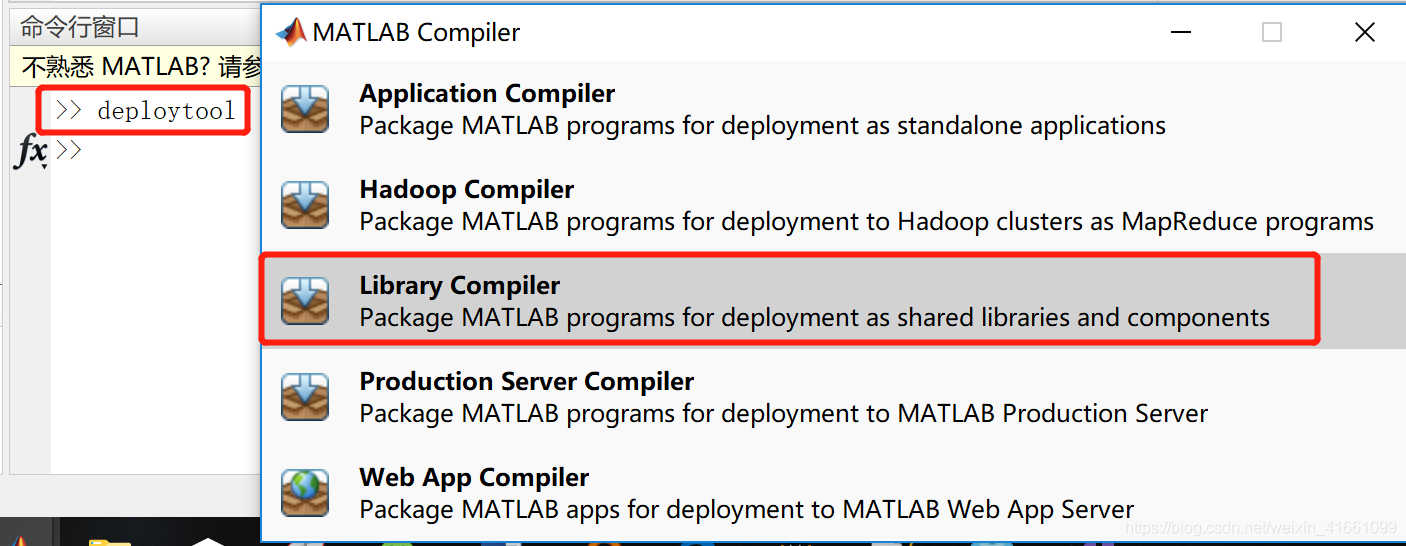Click the MATLAB logo in Compiler title bar
The height and width of the screenshot is (546, 1406).
[291, 32]
